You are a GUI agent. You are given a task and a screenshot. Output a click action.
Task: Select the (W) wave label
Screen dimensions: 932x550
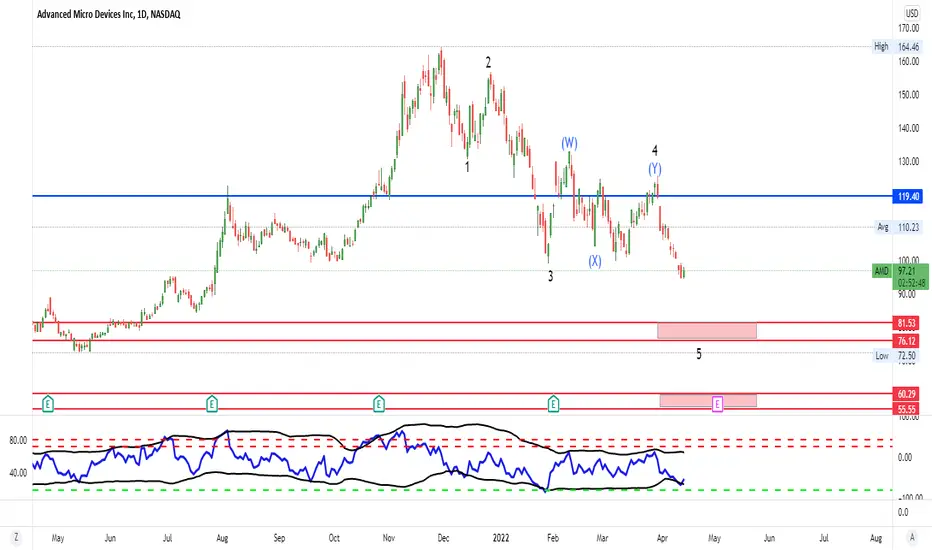(569, 143)
